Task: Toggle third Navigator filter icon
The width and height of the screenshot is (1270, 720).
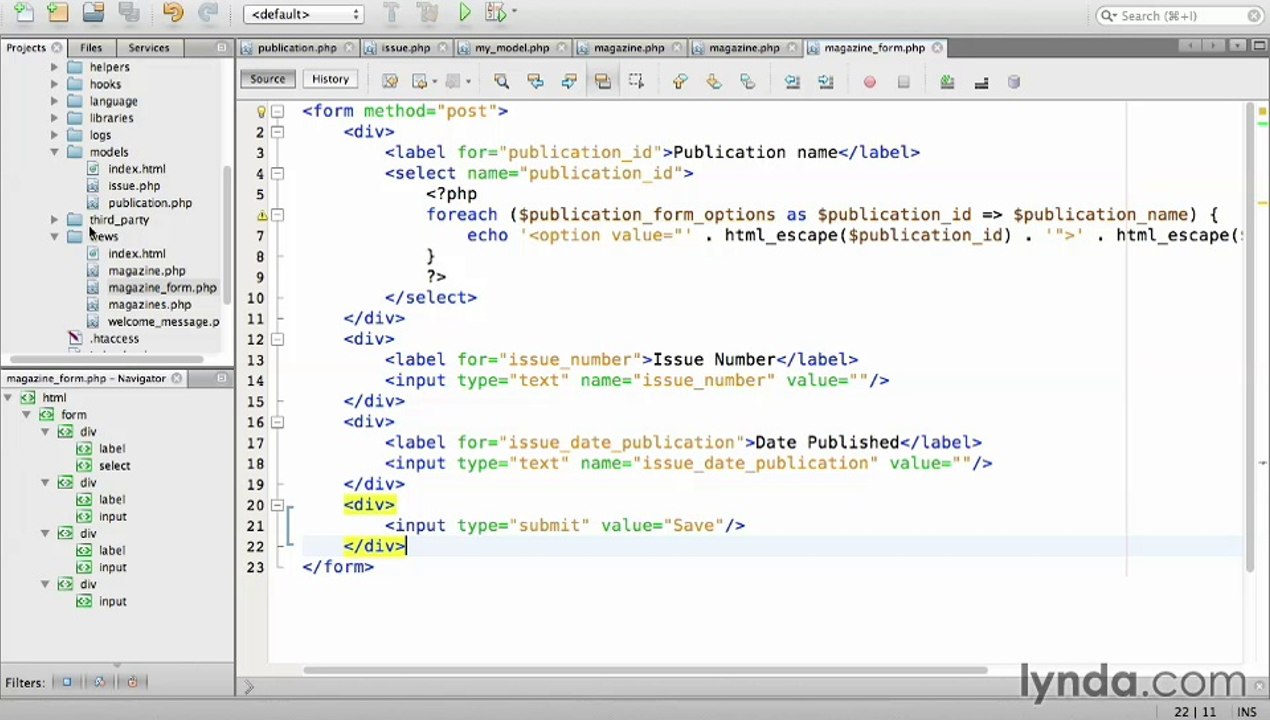Action: pyautogui.click(x=132, y=682)
